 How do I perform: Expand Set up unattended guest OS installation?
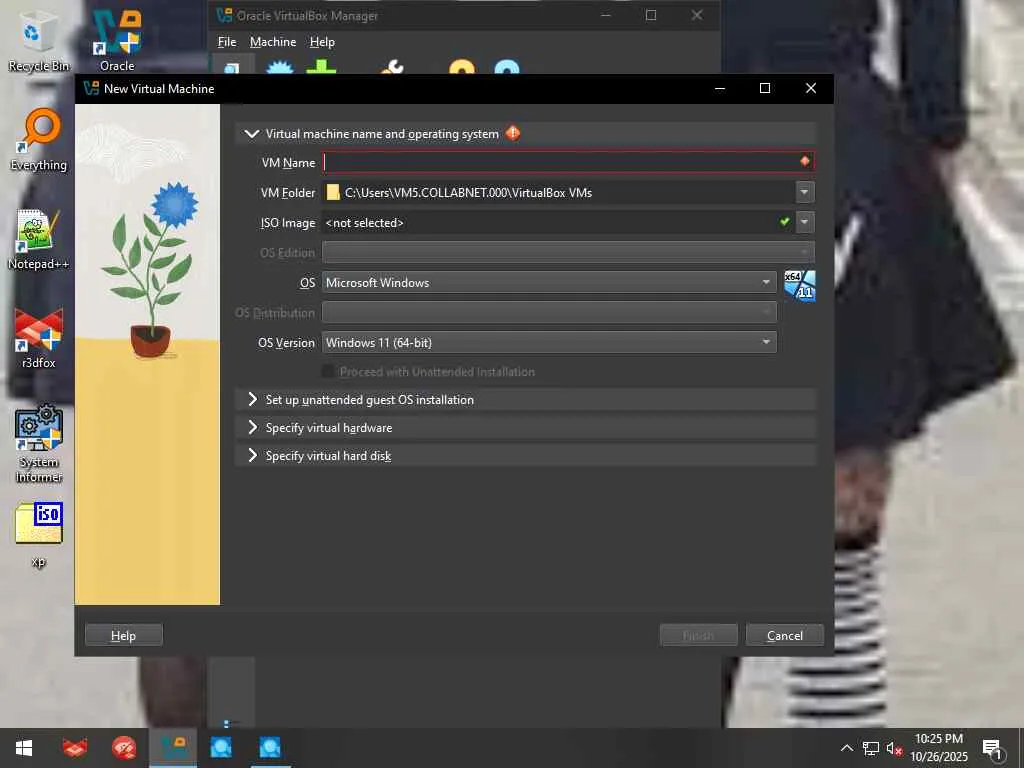(252, 399)
